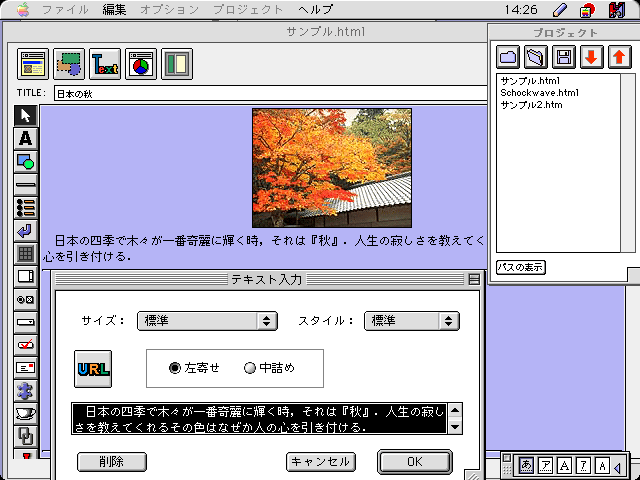Viewport: 640px width, 480px height.
Task: Select the arrow pointer tool
Action: click(x=26, y=116)
